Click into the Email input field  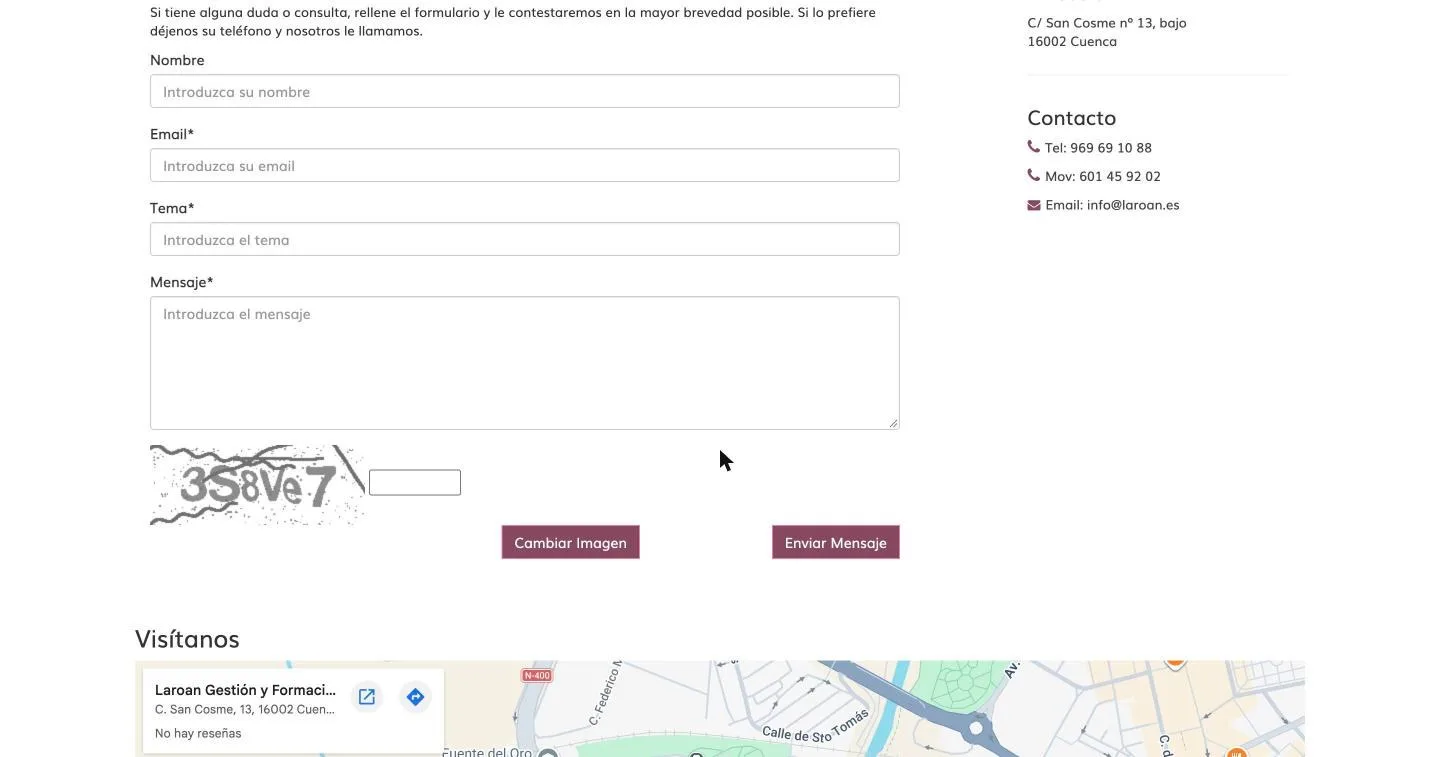(x=525, y=165)
